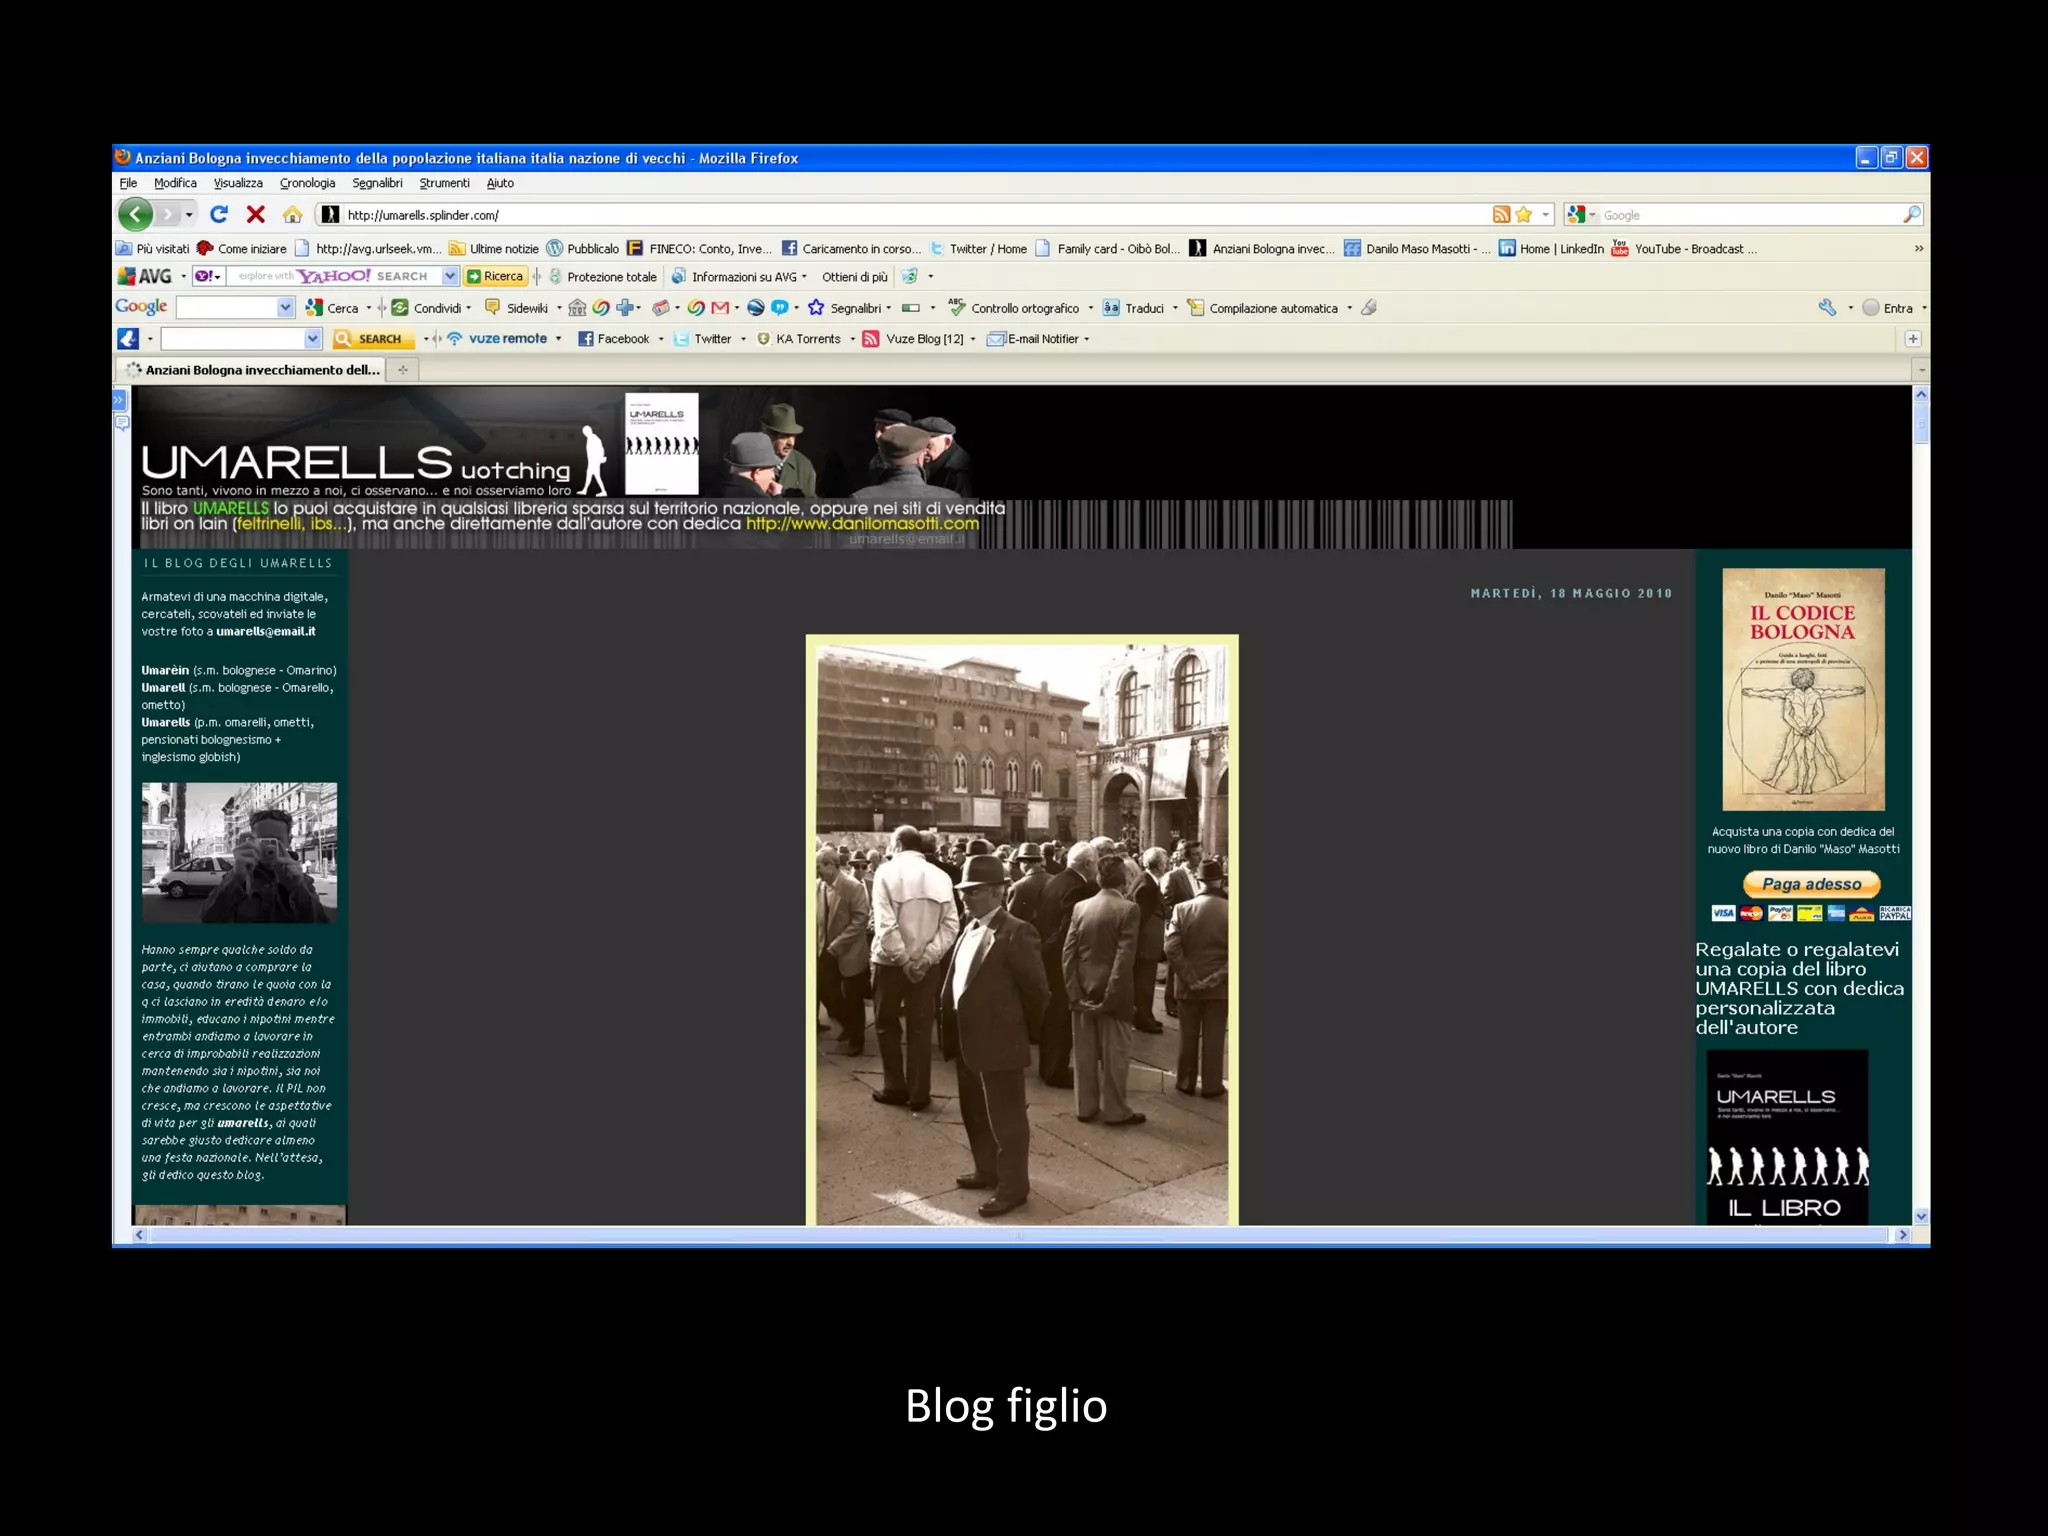Image resolution: width=2048 pixels, height=1536 pixels.
Task: Open Google toolbar wrench settings icon
Action: (x=1827, y=308)
